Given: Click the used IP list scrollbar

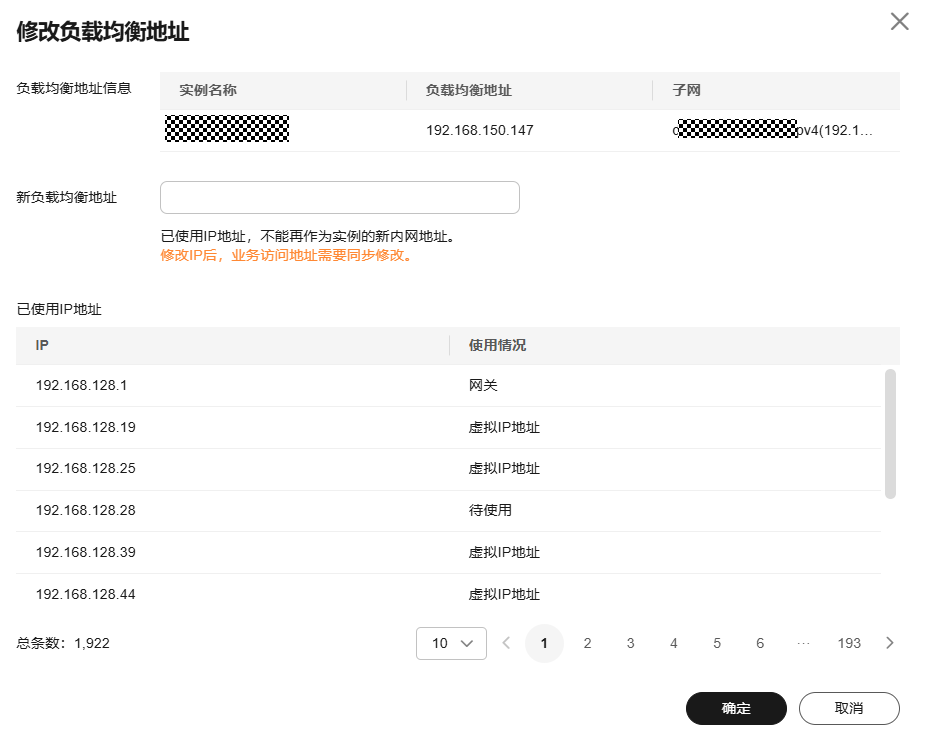Looking at the screenshot, I should (x=890, y=433).
